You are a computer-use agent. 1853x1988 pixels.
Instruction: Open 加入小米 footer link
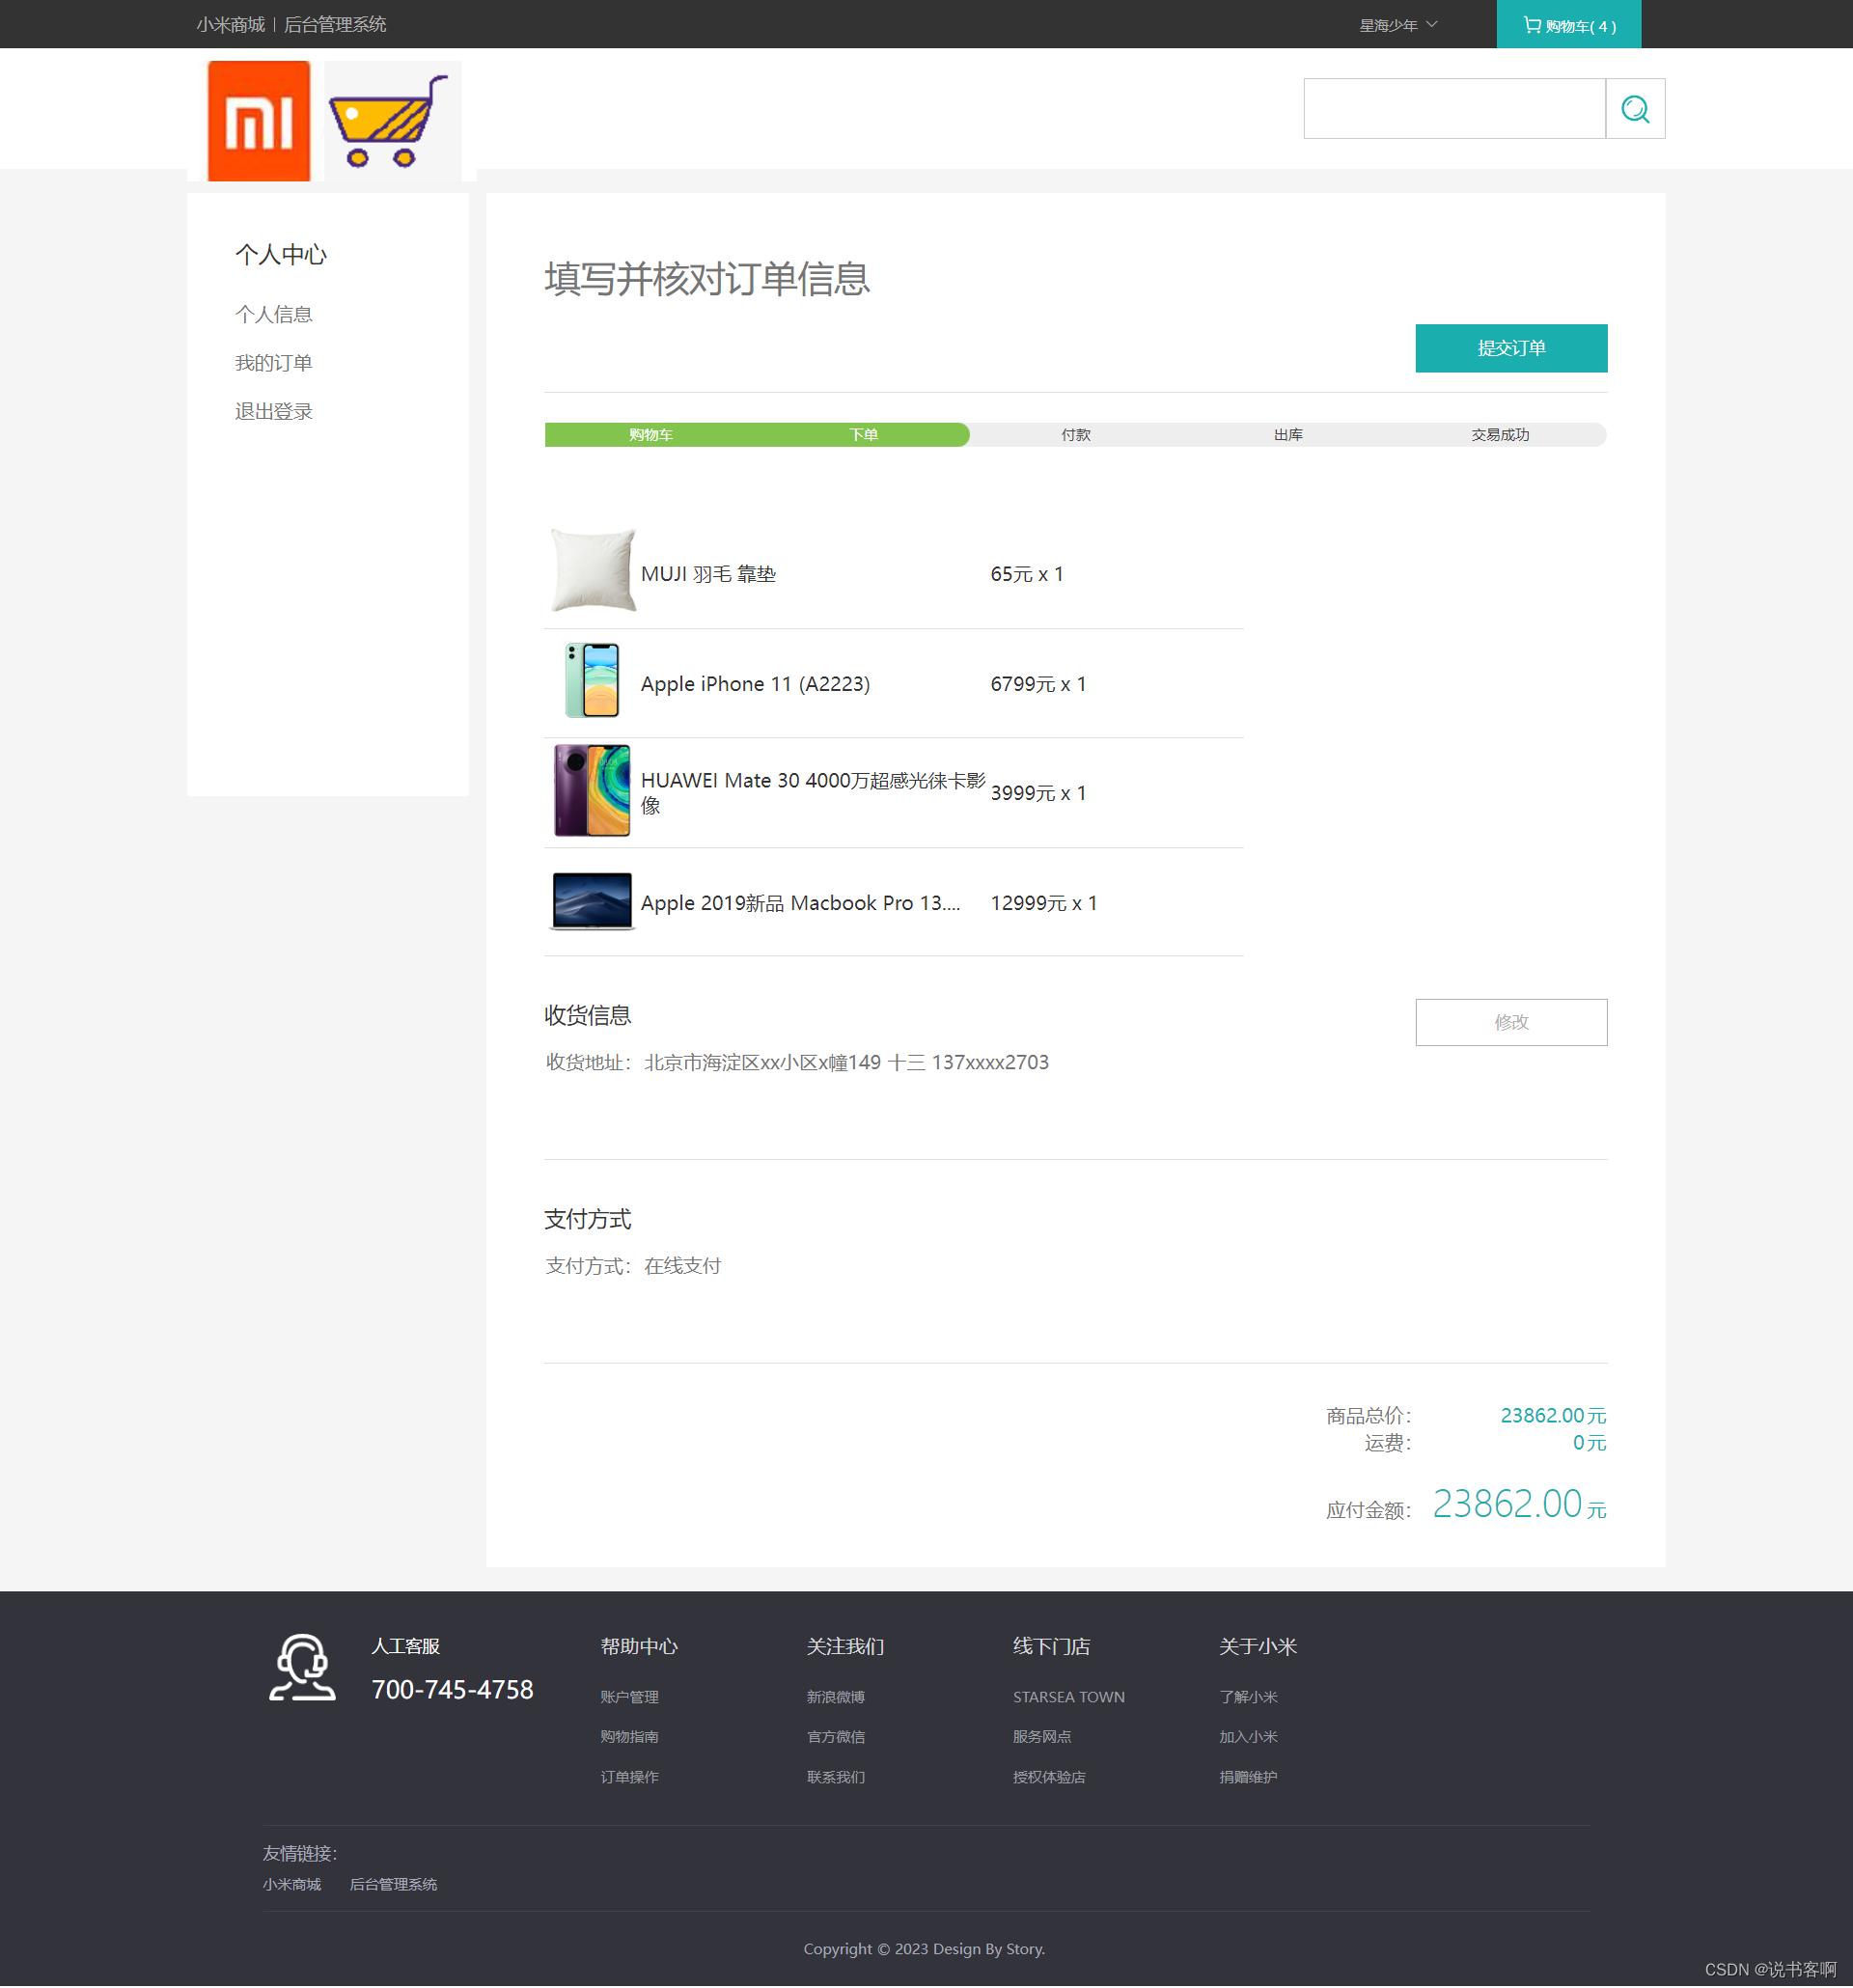coord(1248,1737)
